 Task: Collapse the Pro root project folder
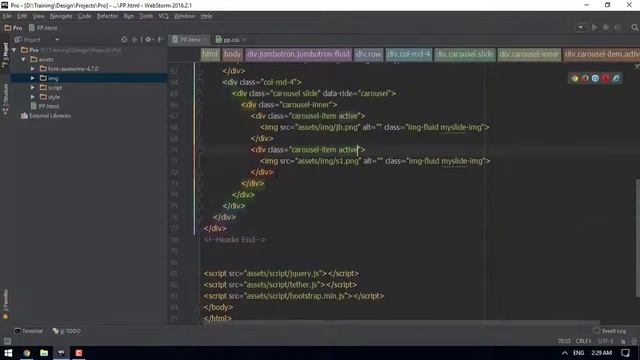pos(14,50)
